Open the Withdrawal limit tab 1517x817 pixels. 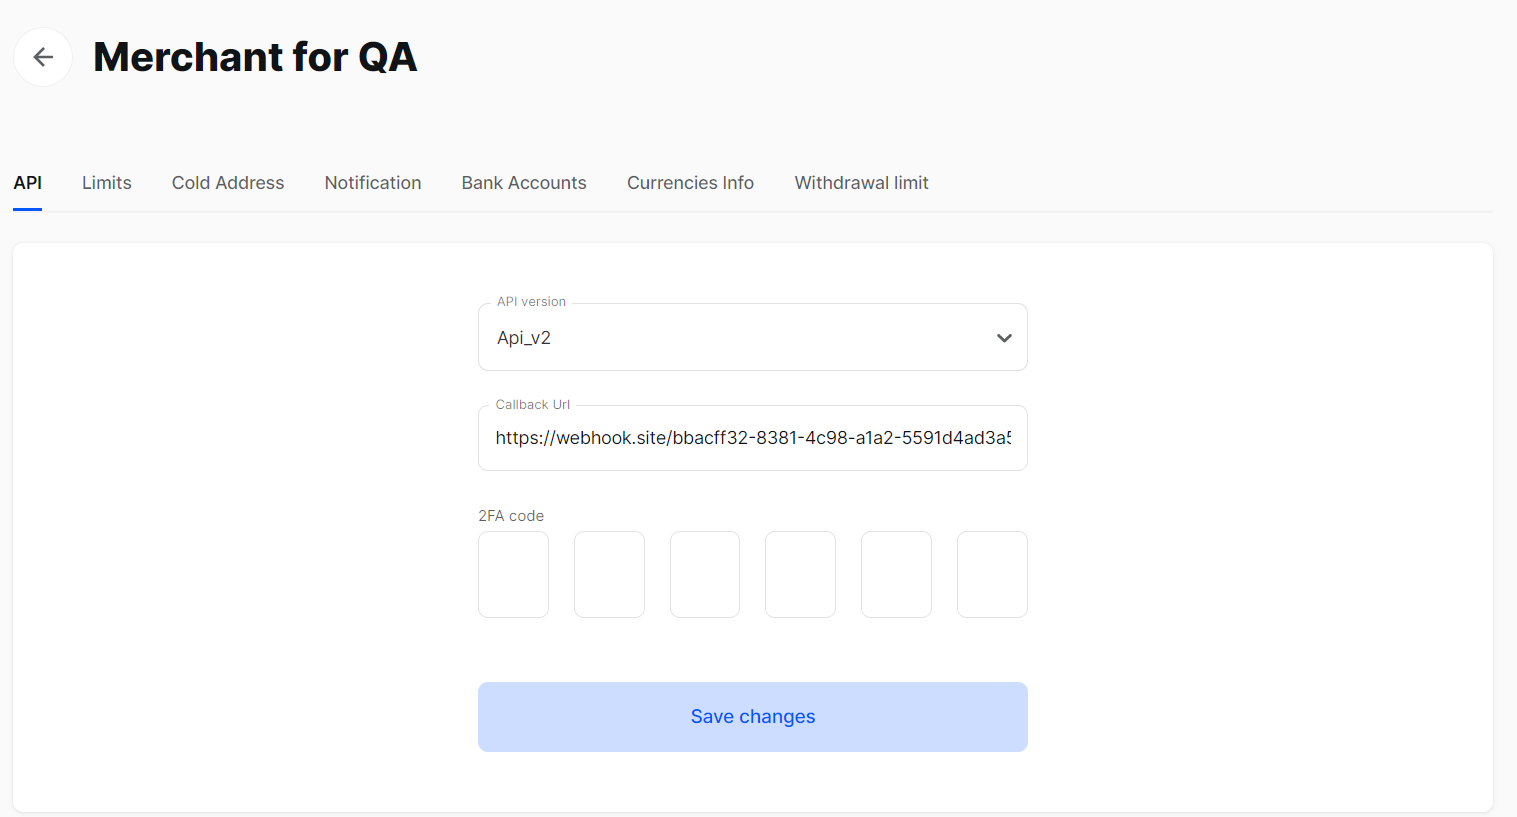861,183
